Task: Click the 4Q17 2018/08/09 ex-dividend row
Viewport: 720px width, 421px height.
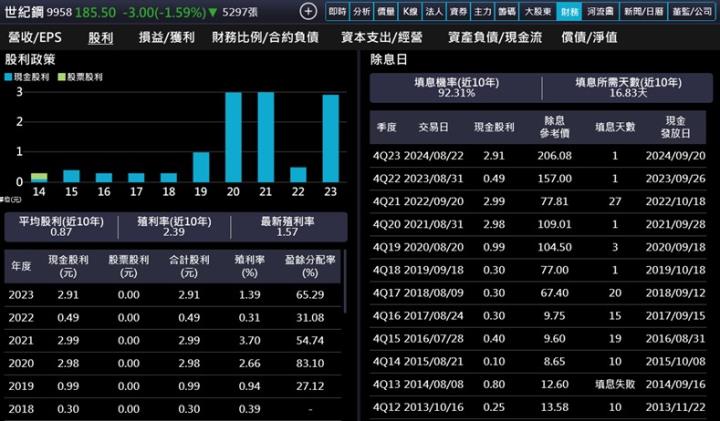Action: click(x=539, y=293)
